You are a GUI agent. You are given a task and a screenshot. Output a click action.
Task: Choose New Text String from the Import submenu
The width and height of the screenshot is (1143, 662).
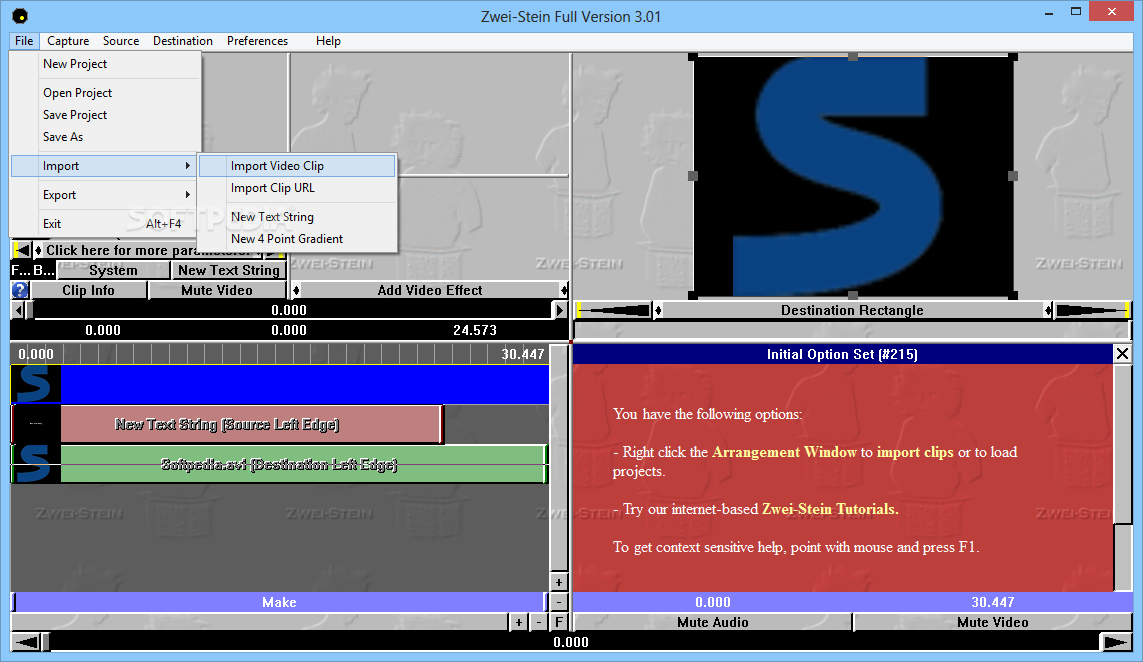pos(297,217)
